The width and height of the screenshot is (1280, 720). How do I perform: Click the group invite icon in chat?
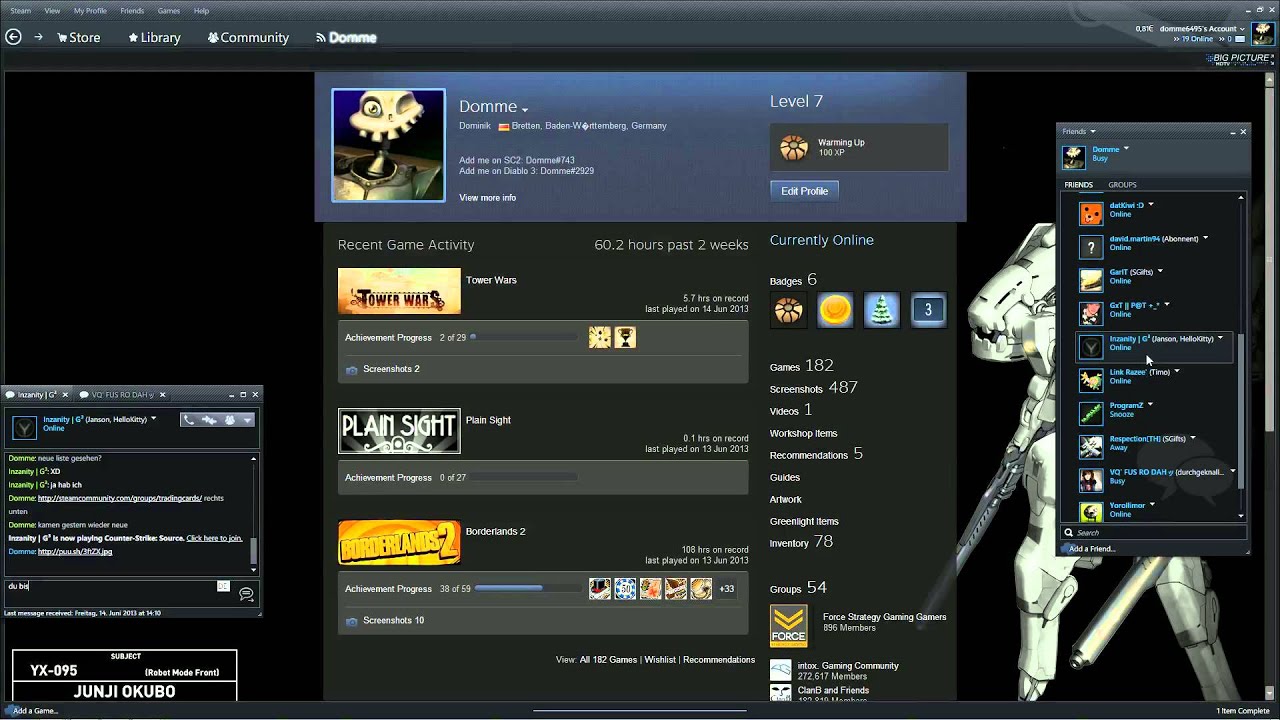coord(230,420)
